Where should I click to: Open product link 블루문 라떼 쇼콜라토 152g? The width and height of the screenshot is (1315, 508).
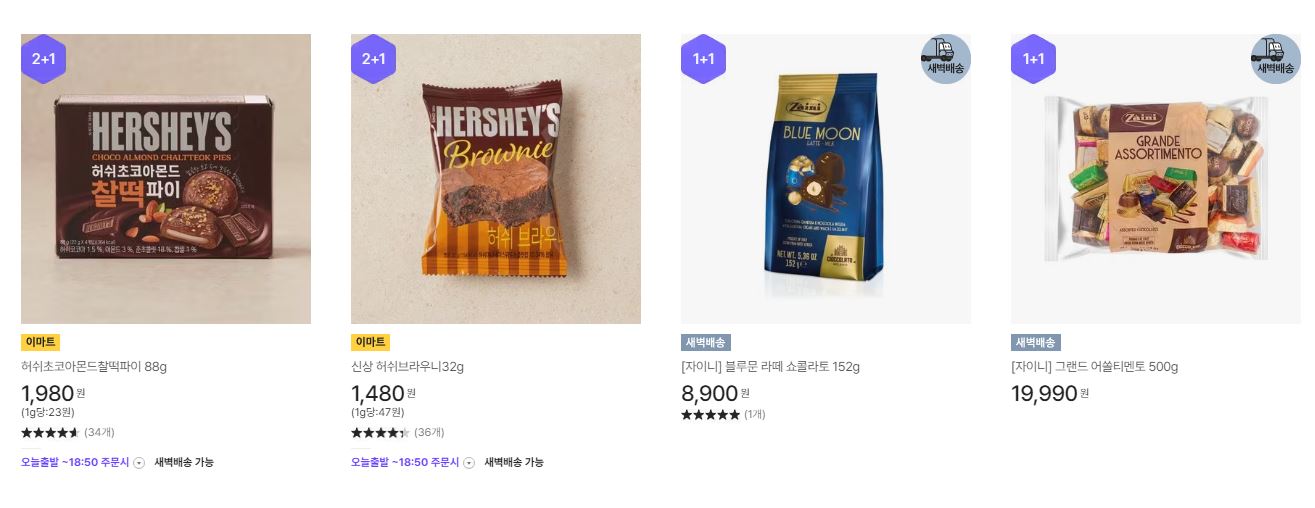pyautogui.click(x=770, y=367)
